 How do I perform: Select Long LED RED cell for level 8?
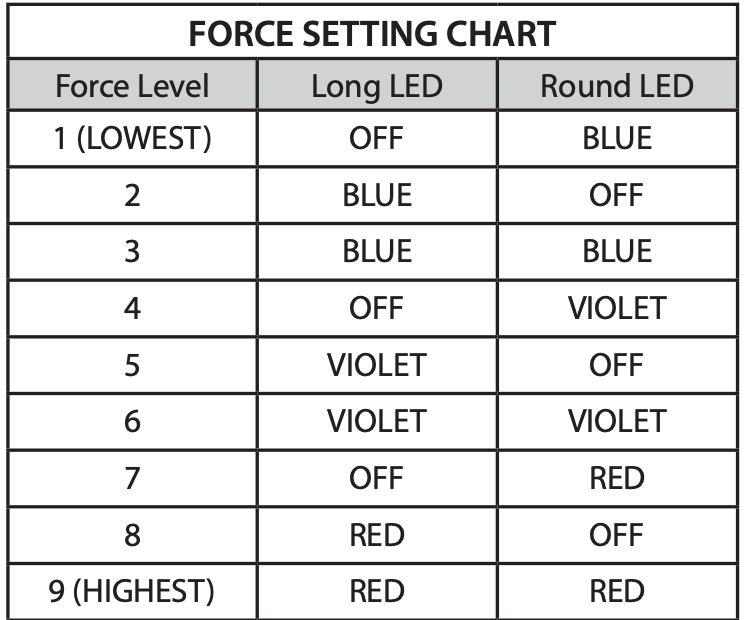376,535
